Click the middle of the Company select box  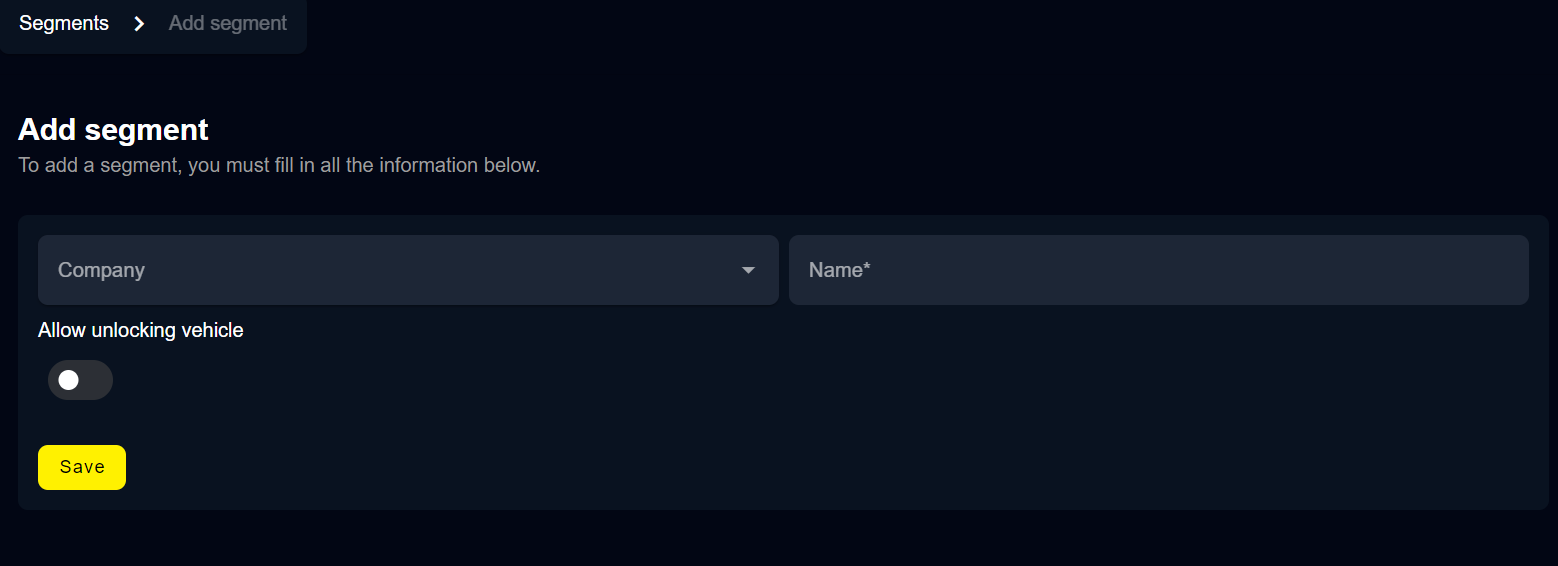408,270
